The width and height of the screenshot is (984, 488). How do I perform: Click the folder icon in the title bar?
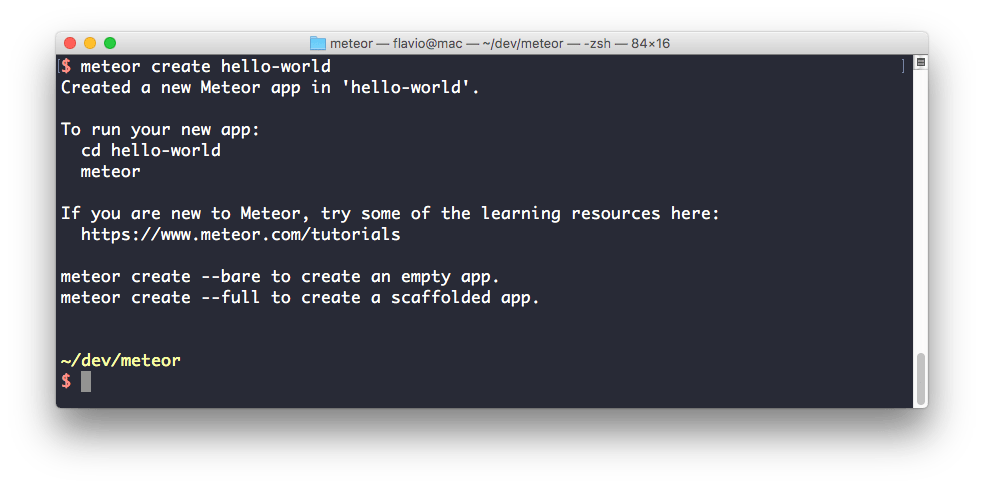[x=318, y=43]
